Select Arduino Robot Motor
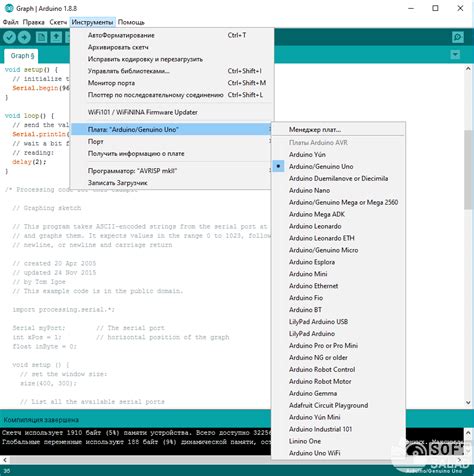Screen dimensions: 474x476 [339, 382]
